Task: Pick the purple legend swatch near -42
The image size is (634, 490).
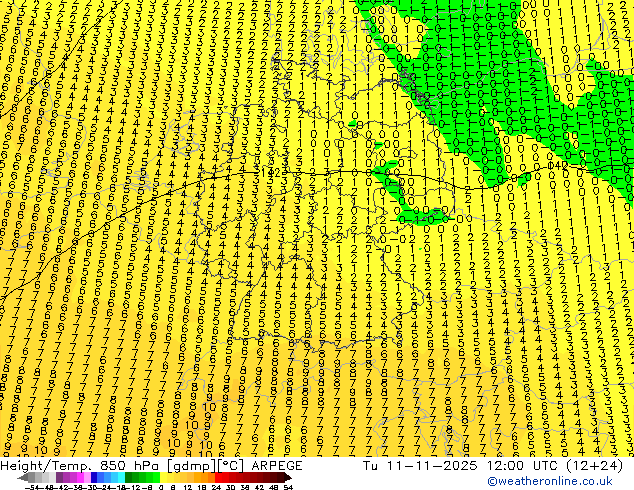Action: pyautogui.click(x=59, y=478)
